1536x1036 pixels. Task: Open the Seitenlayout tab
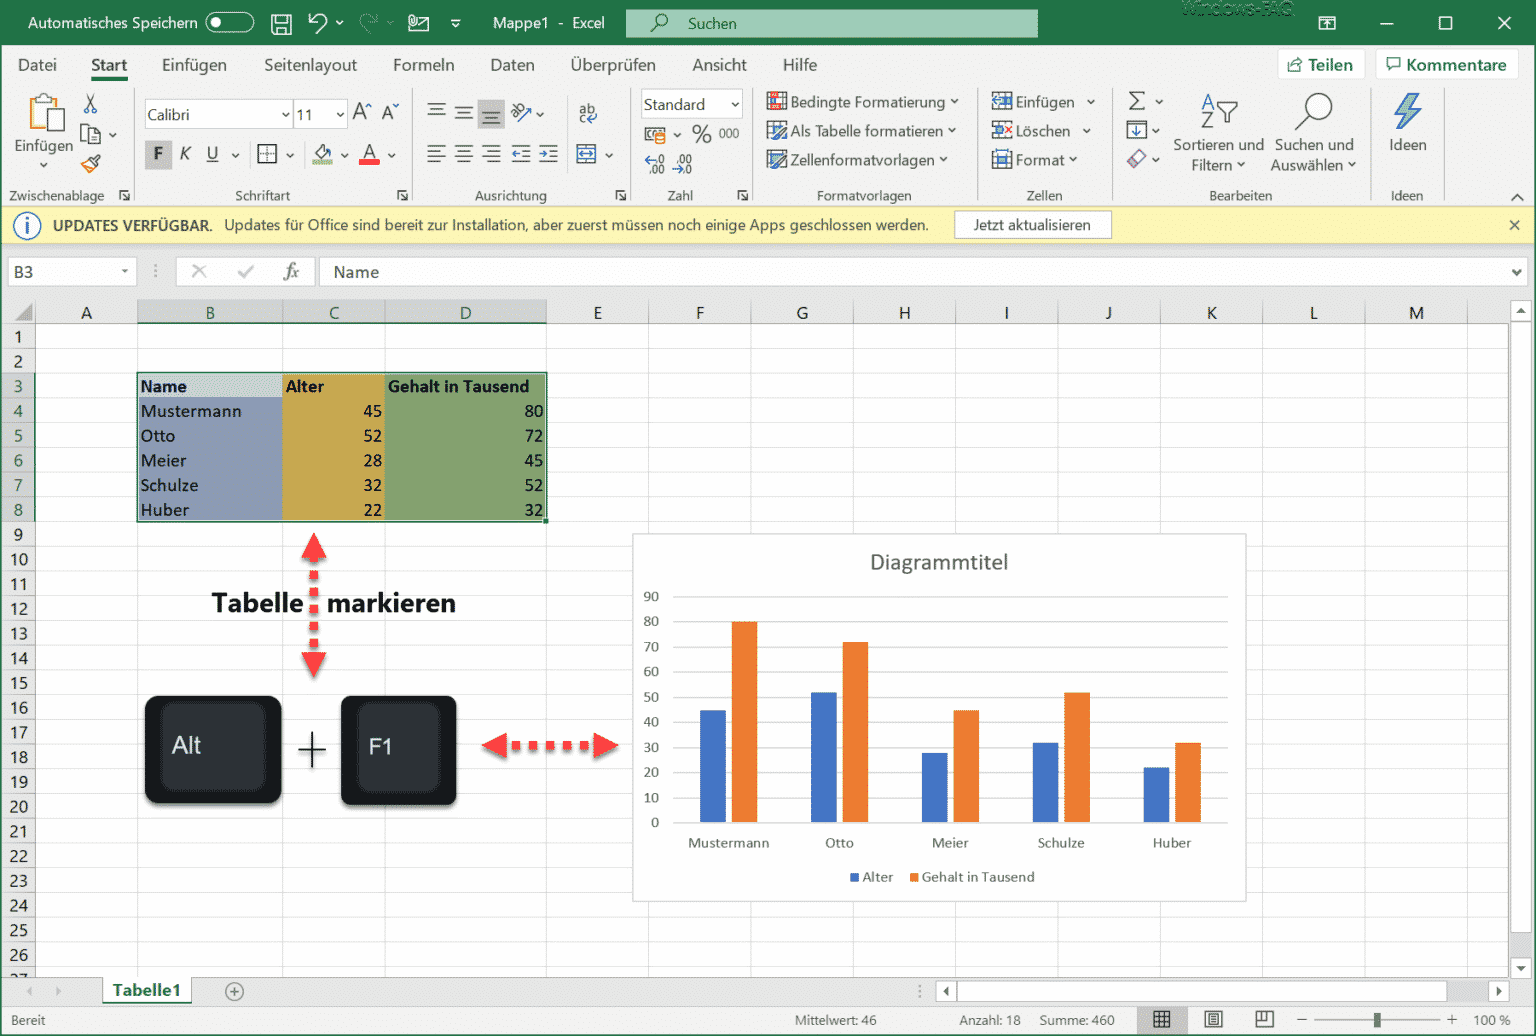coord(310,65)
